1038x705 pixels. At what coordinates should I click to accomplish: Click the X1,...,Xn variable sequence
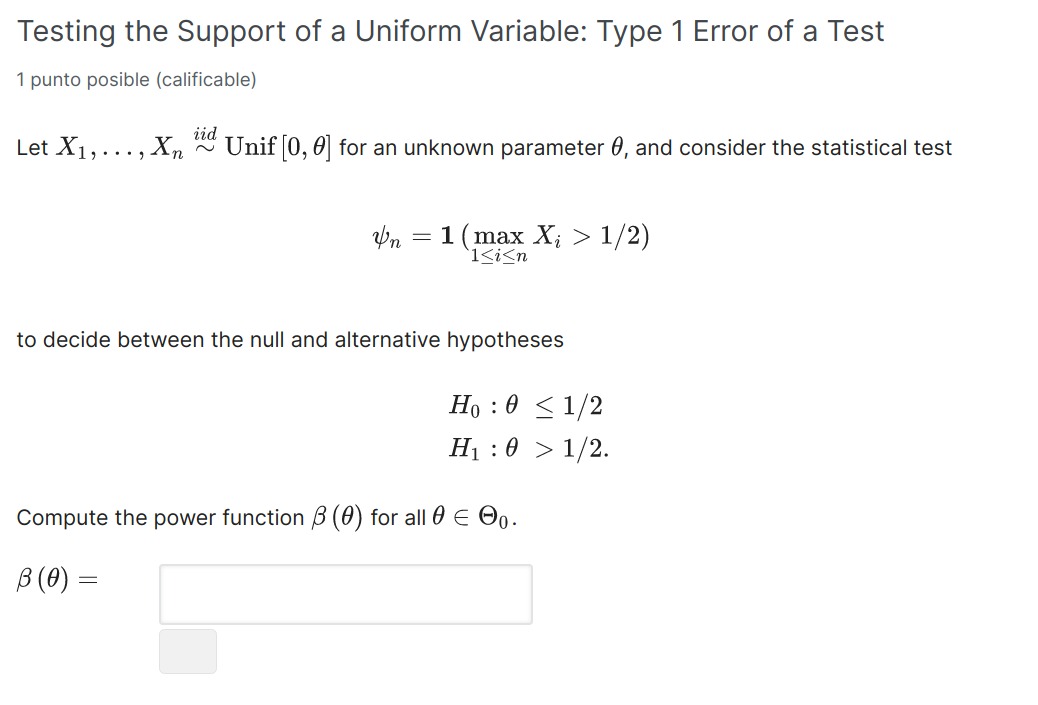(x=120, y=147)
